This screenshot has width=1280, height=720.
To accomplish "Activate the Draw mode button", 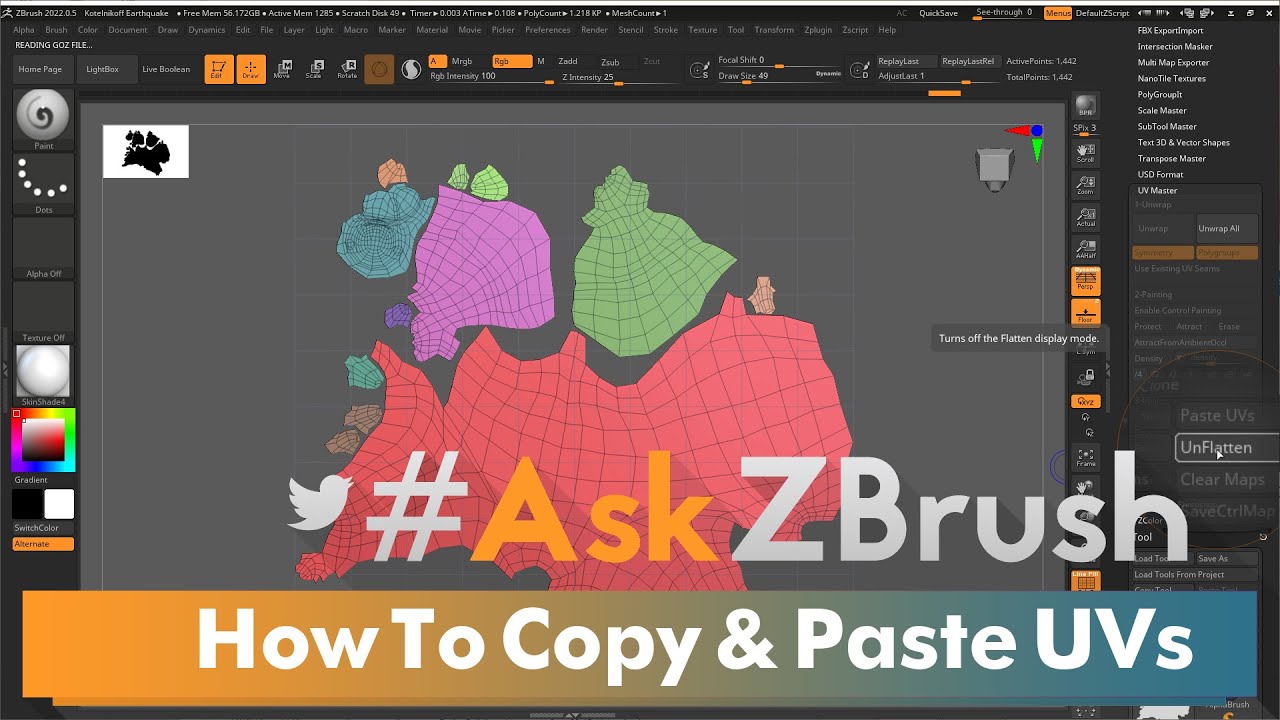I will 251,69.
